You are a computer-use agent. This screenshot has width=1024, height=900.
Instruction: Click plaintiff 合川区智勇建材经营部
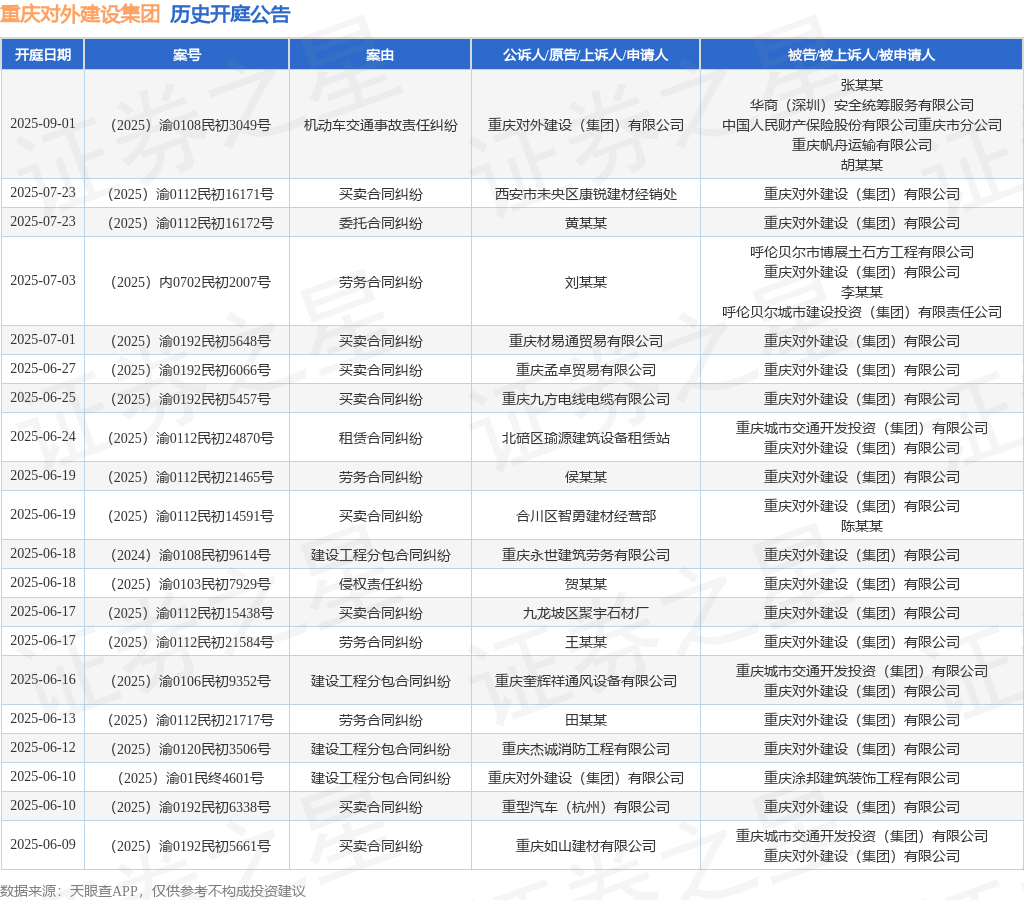585,516
